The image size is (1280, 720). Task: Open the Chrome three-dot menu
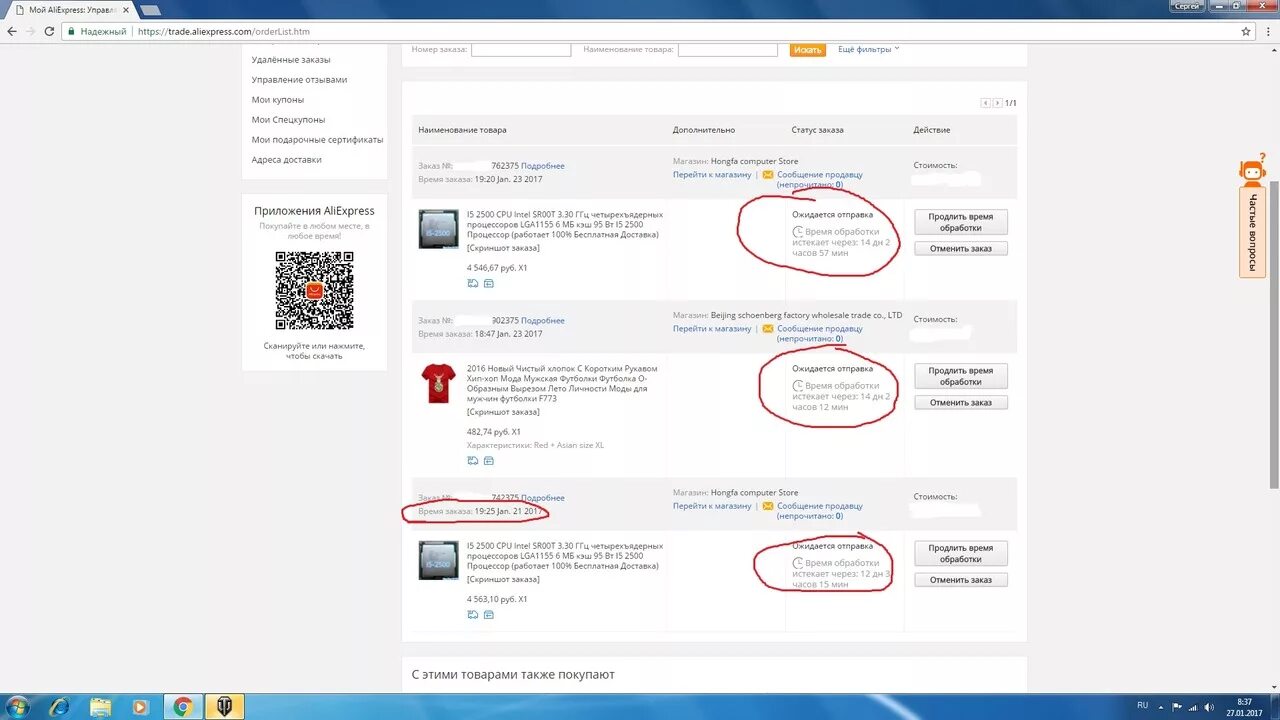pyautogui.click(x=1267, y=31)
